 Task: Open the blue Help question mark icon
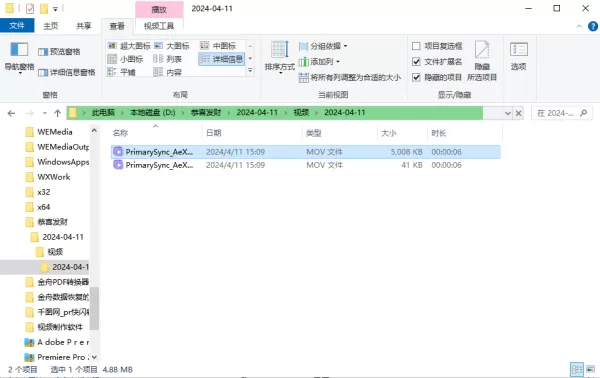[593, 26]
